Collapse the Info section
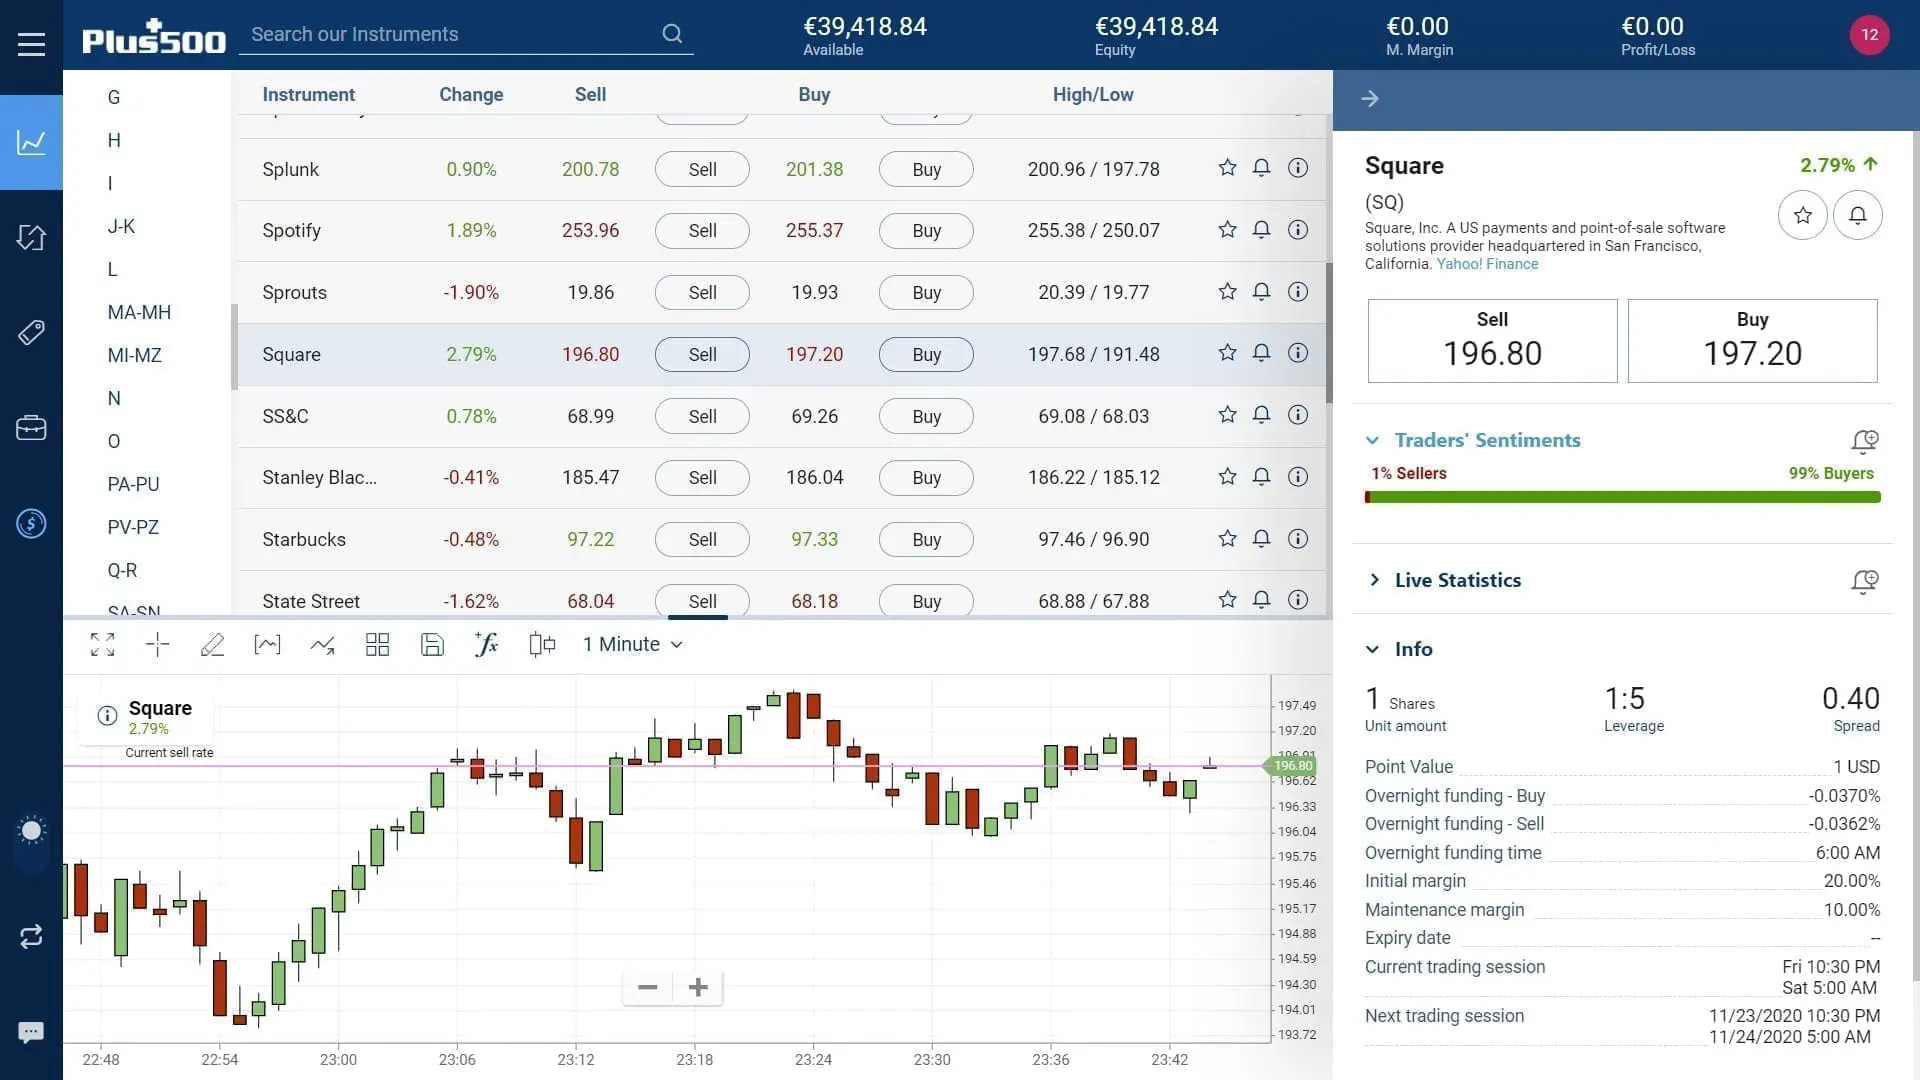 point(1373,649)
